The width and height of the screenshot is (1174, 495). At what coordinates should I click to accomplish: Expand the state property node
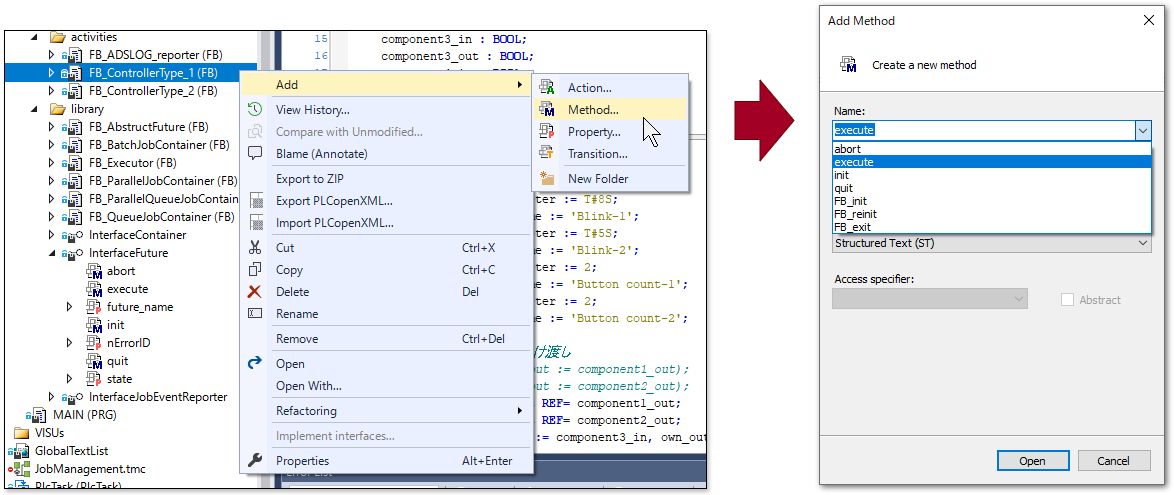(x=70, y=379)
